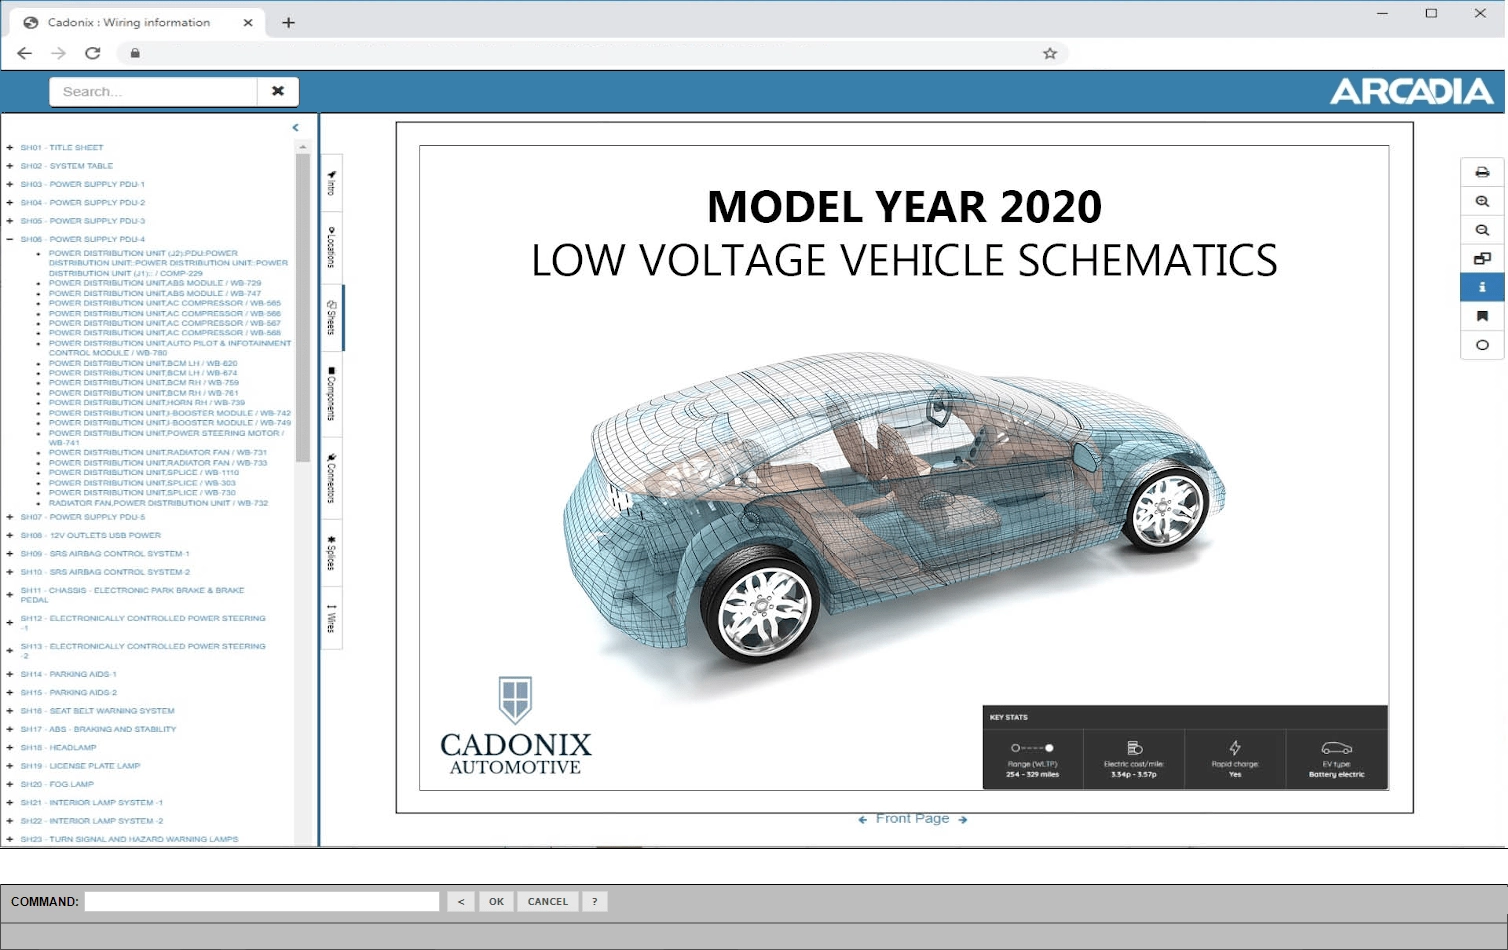The width and height of the screenshot is (1508, 950).
Task: Click the overlapping windows icon
Action: (x=1482, y=259)
